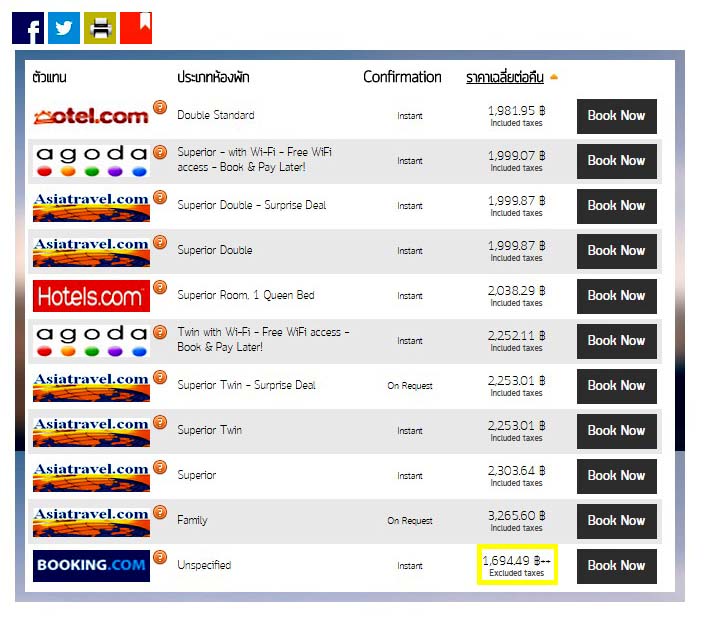This screenshot has height=622, width=704.
Task: Select 'On Request' in Superior Twin - Surprise Deal row
Action: click(x=410, y=386)
